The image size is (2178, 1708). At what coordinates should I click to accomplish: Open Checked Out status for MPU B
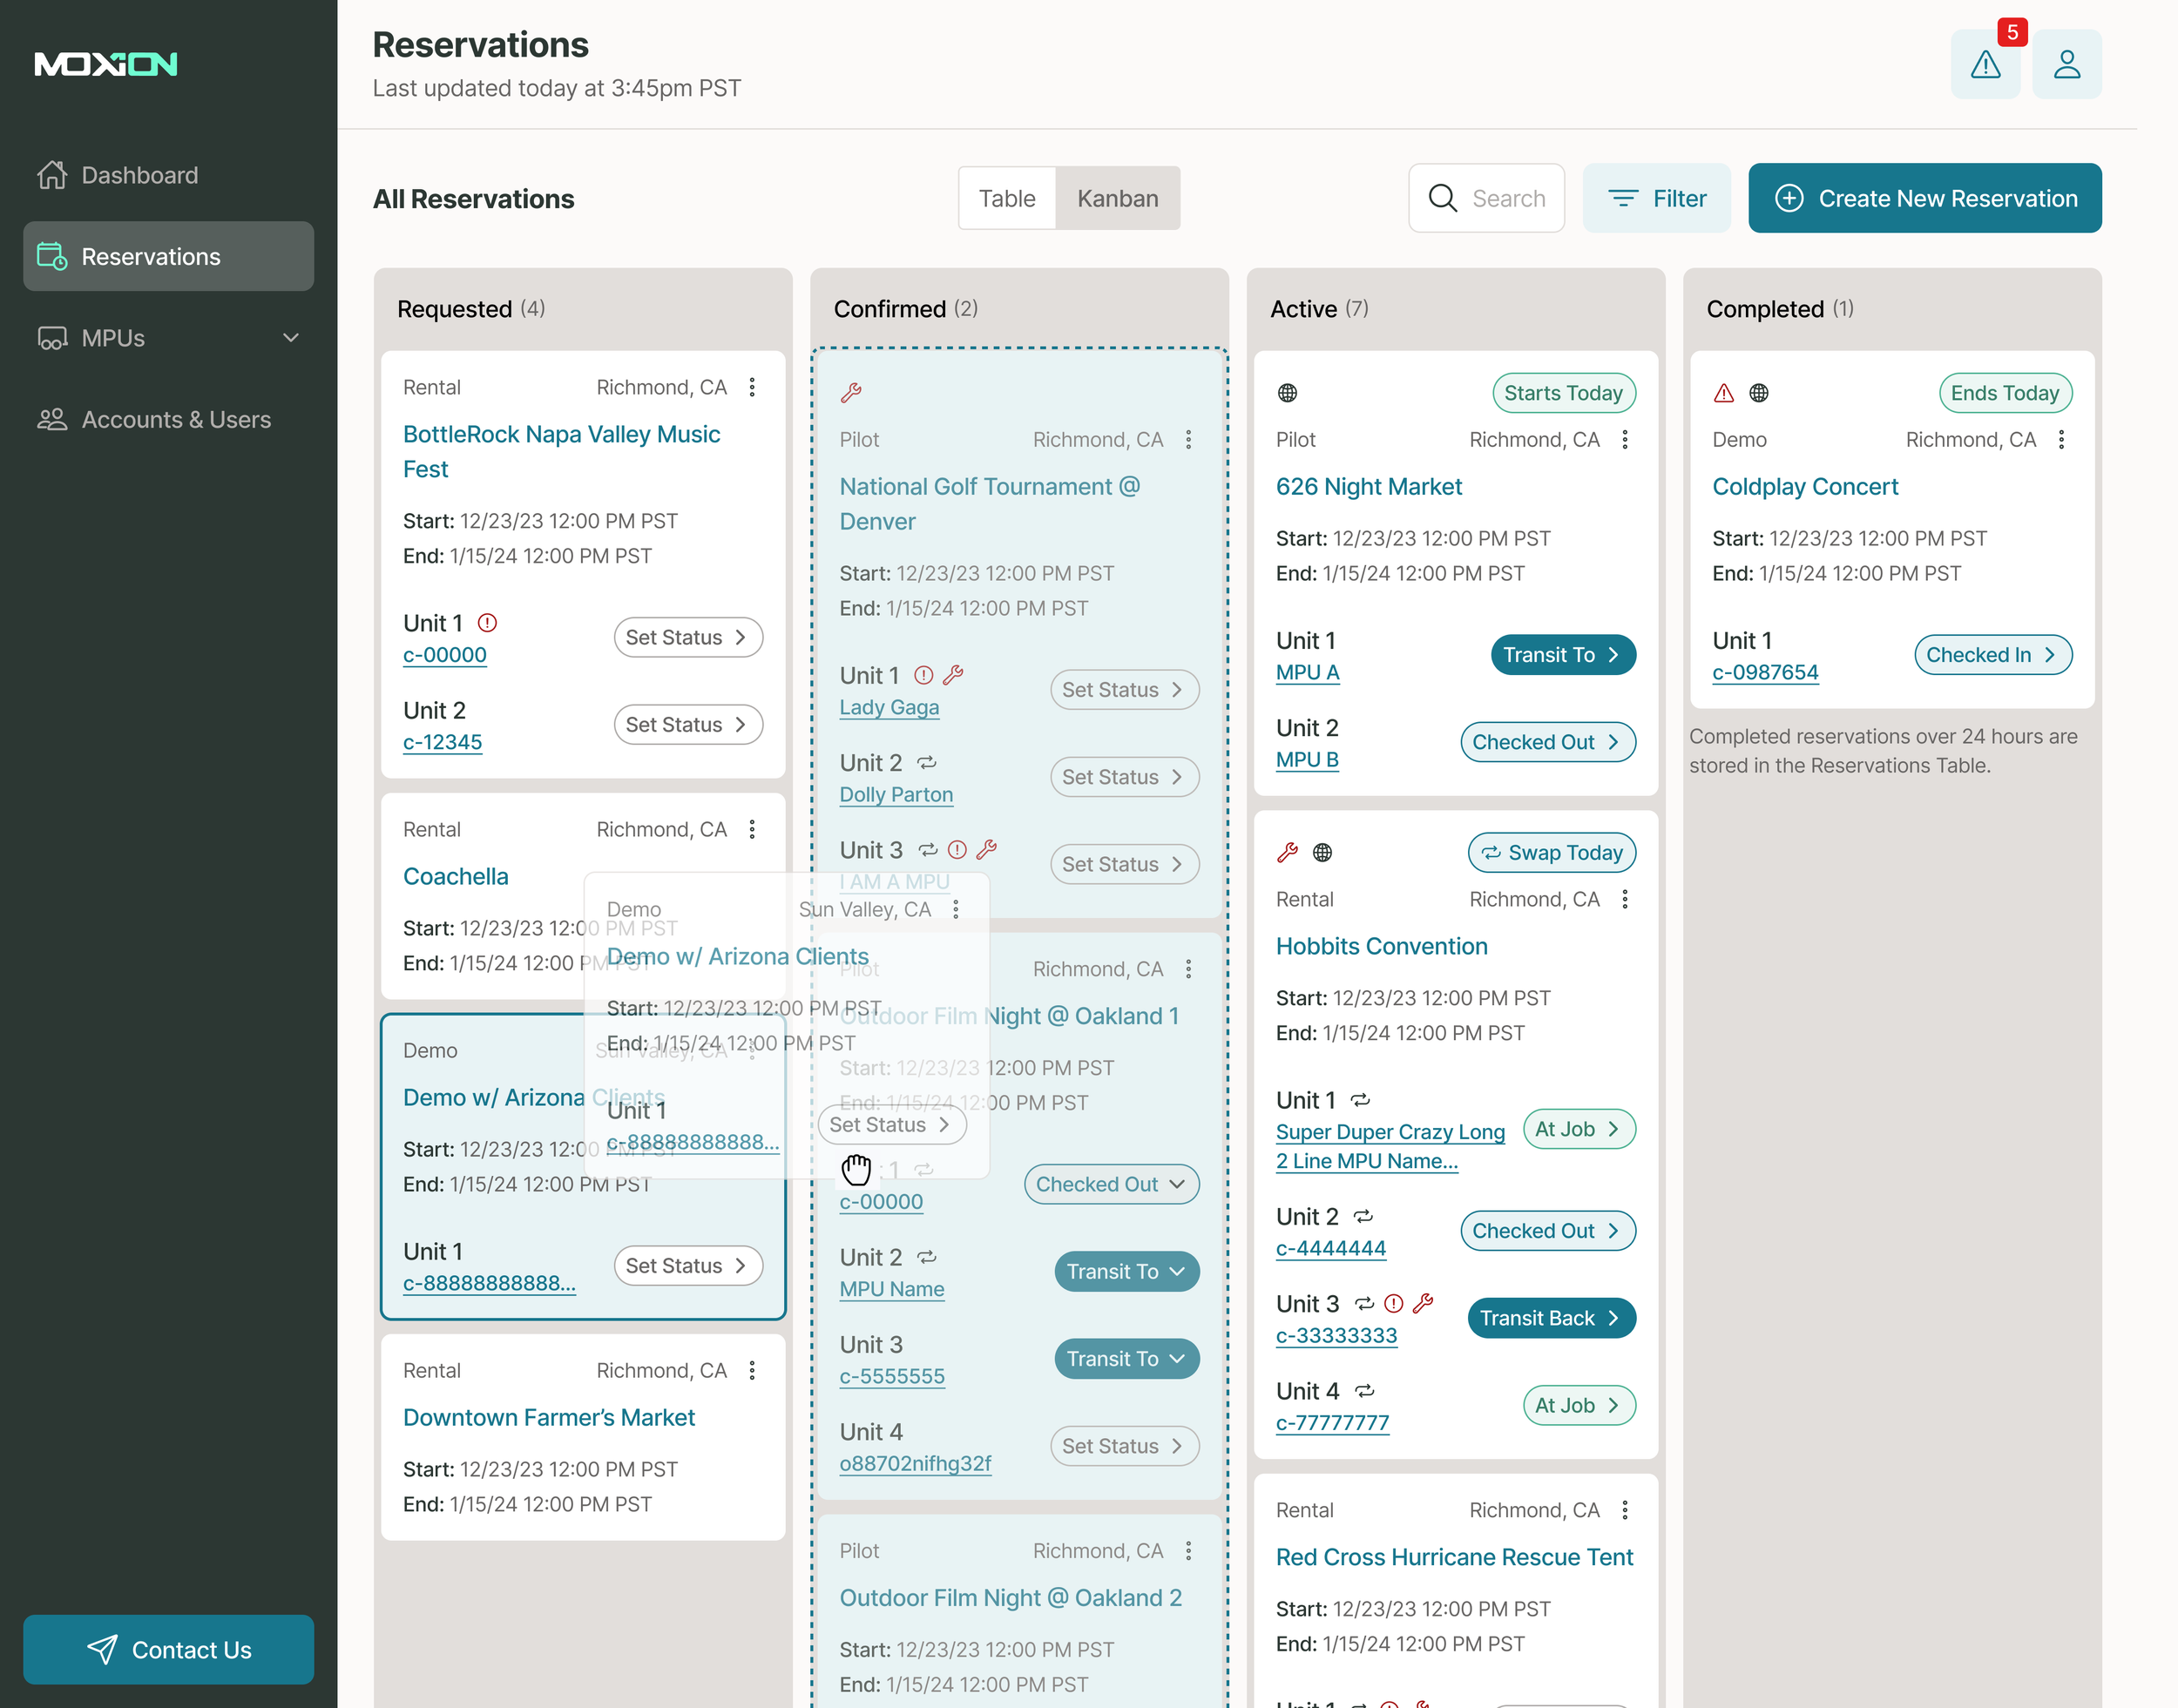[1548, 742]
